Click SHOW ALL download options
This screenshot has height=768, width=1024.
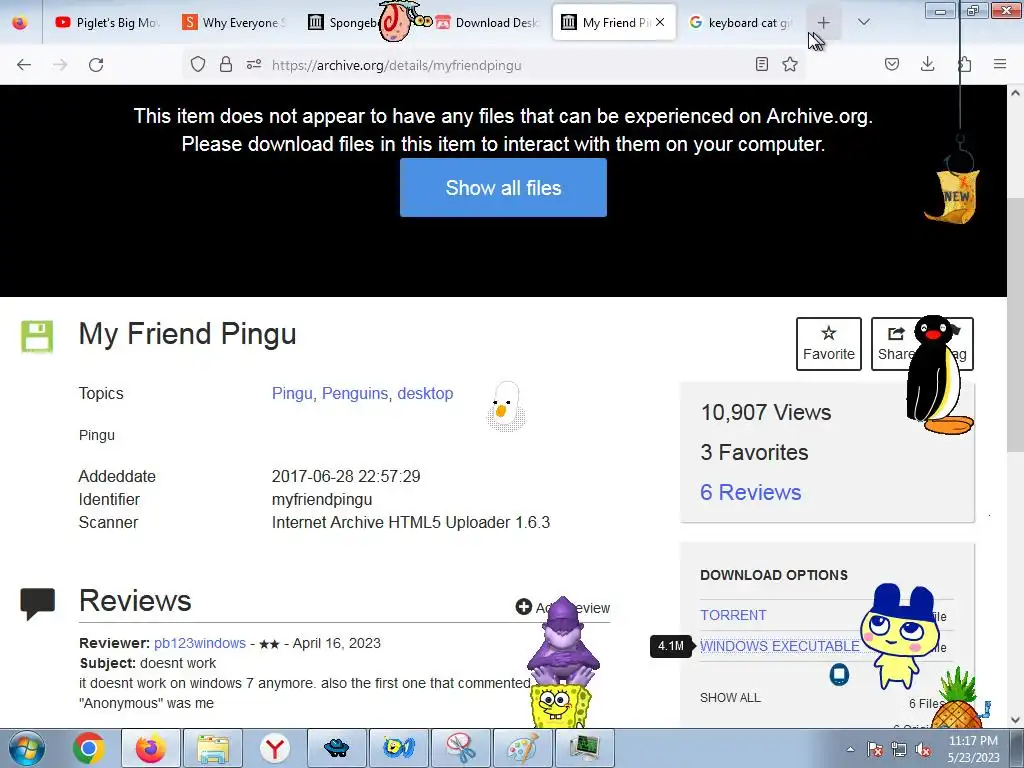pos(730,697)
